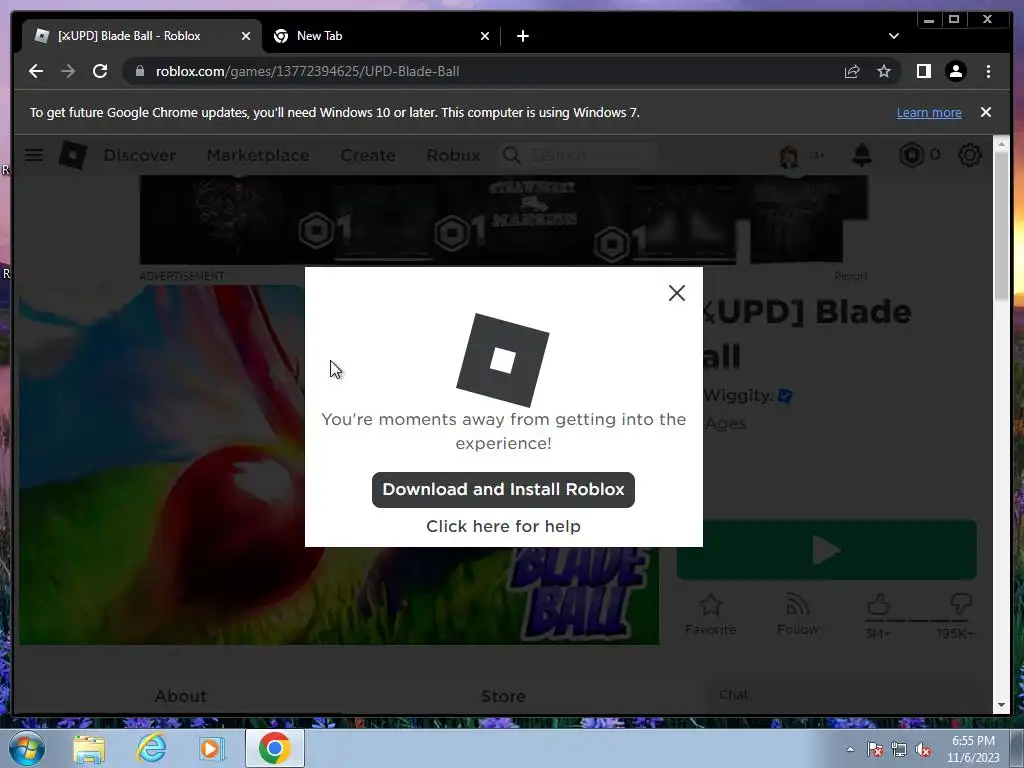Follow the Blade Ball experience
1024x768 pixels.
797,615
